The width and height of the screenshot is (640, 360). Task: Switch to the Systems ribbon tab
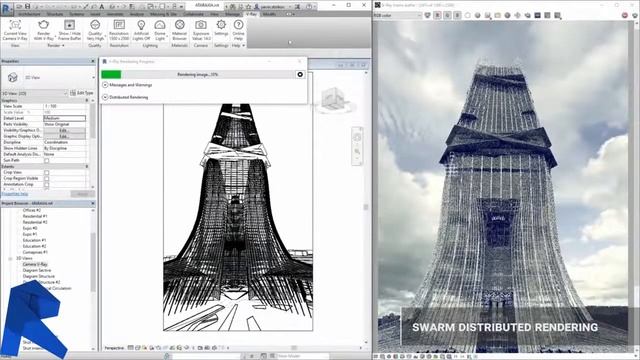pos(76,14)
